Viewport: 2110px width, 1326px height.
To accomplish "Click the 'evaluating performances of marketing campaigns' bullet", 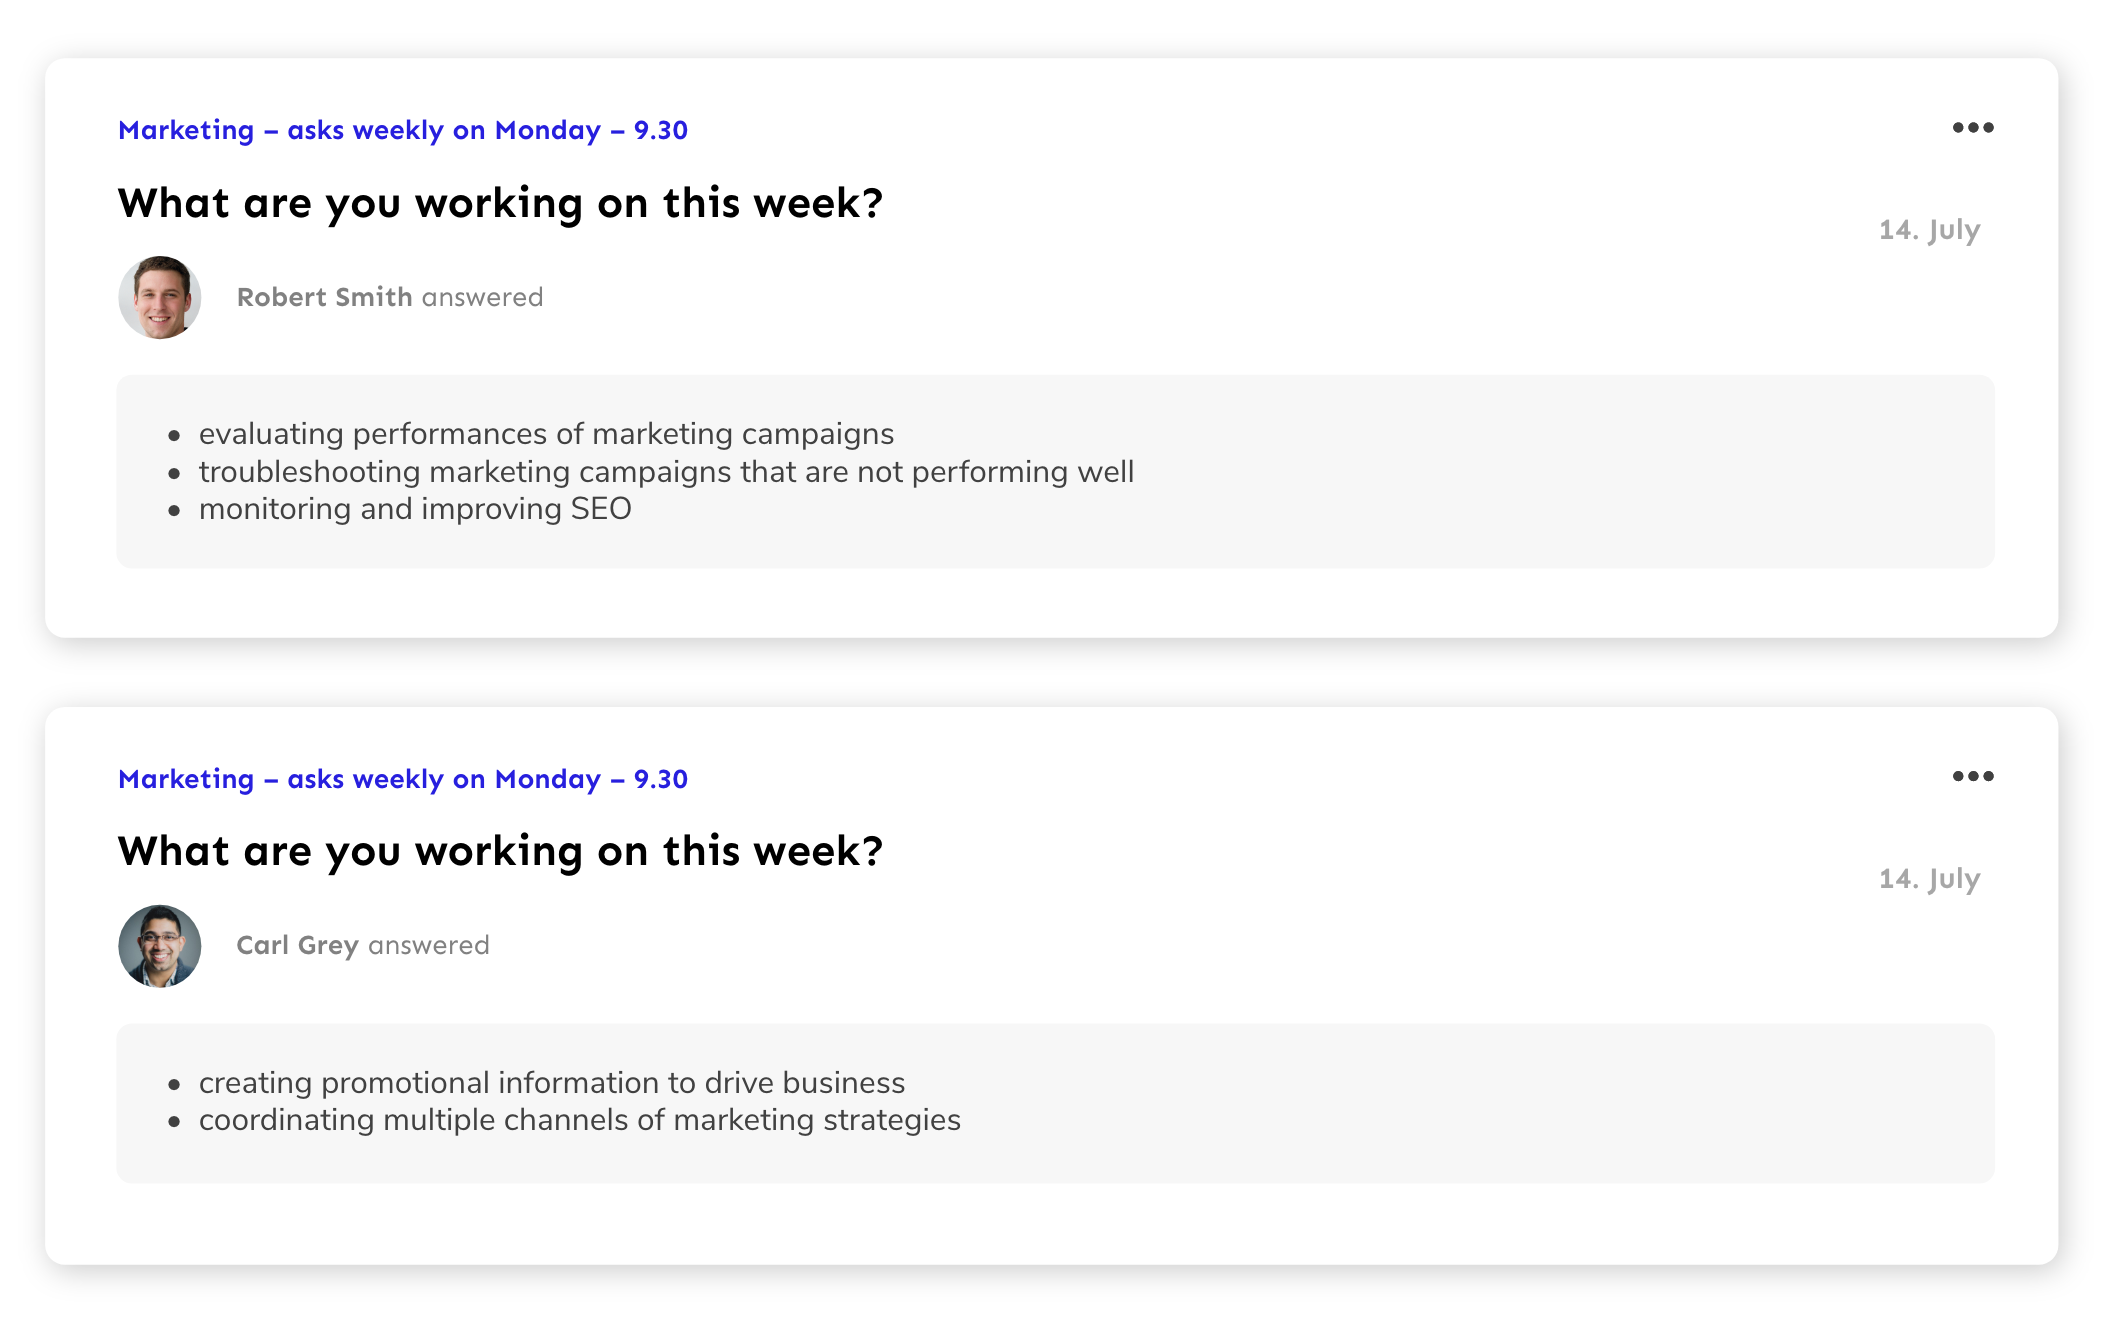I will click(546, 434).
